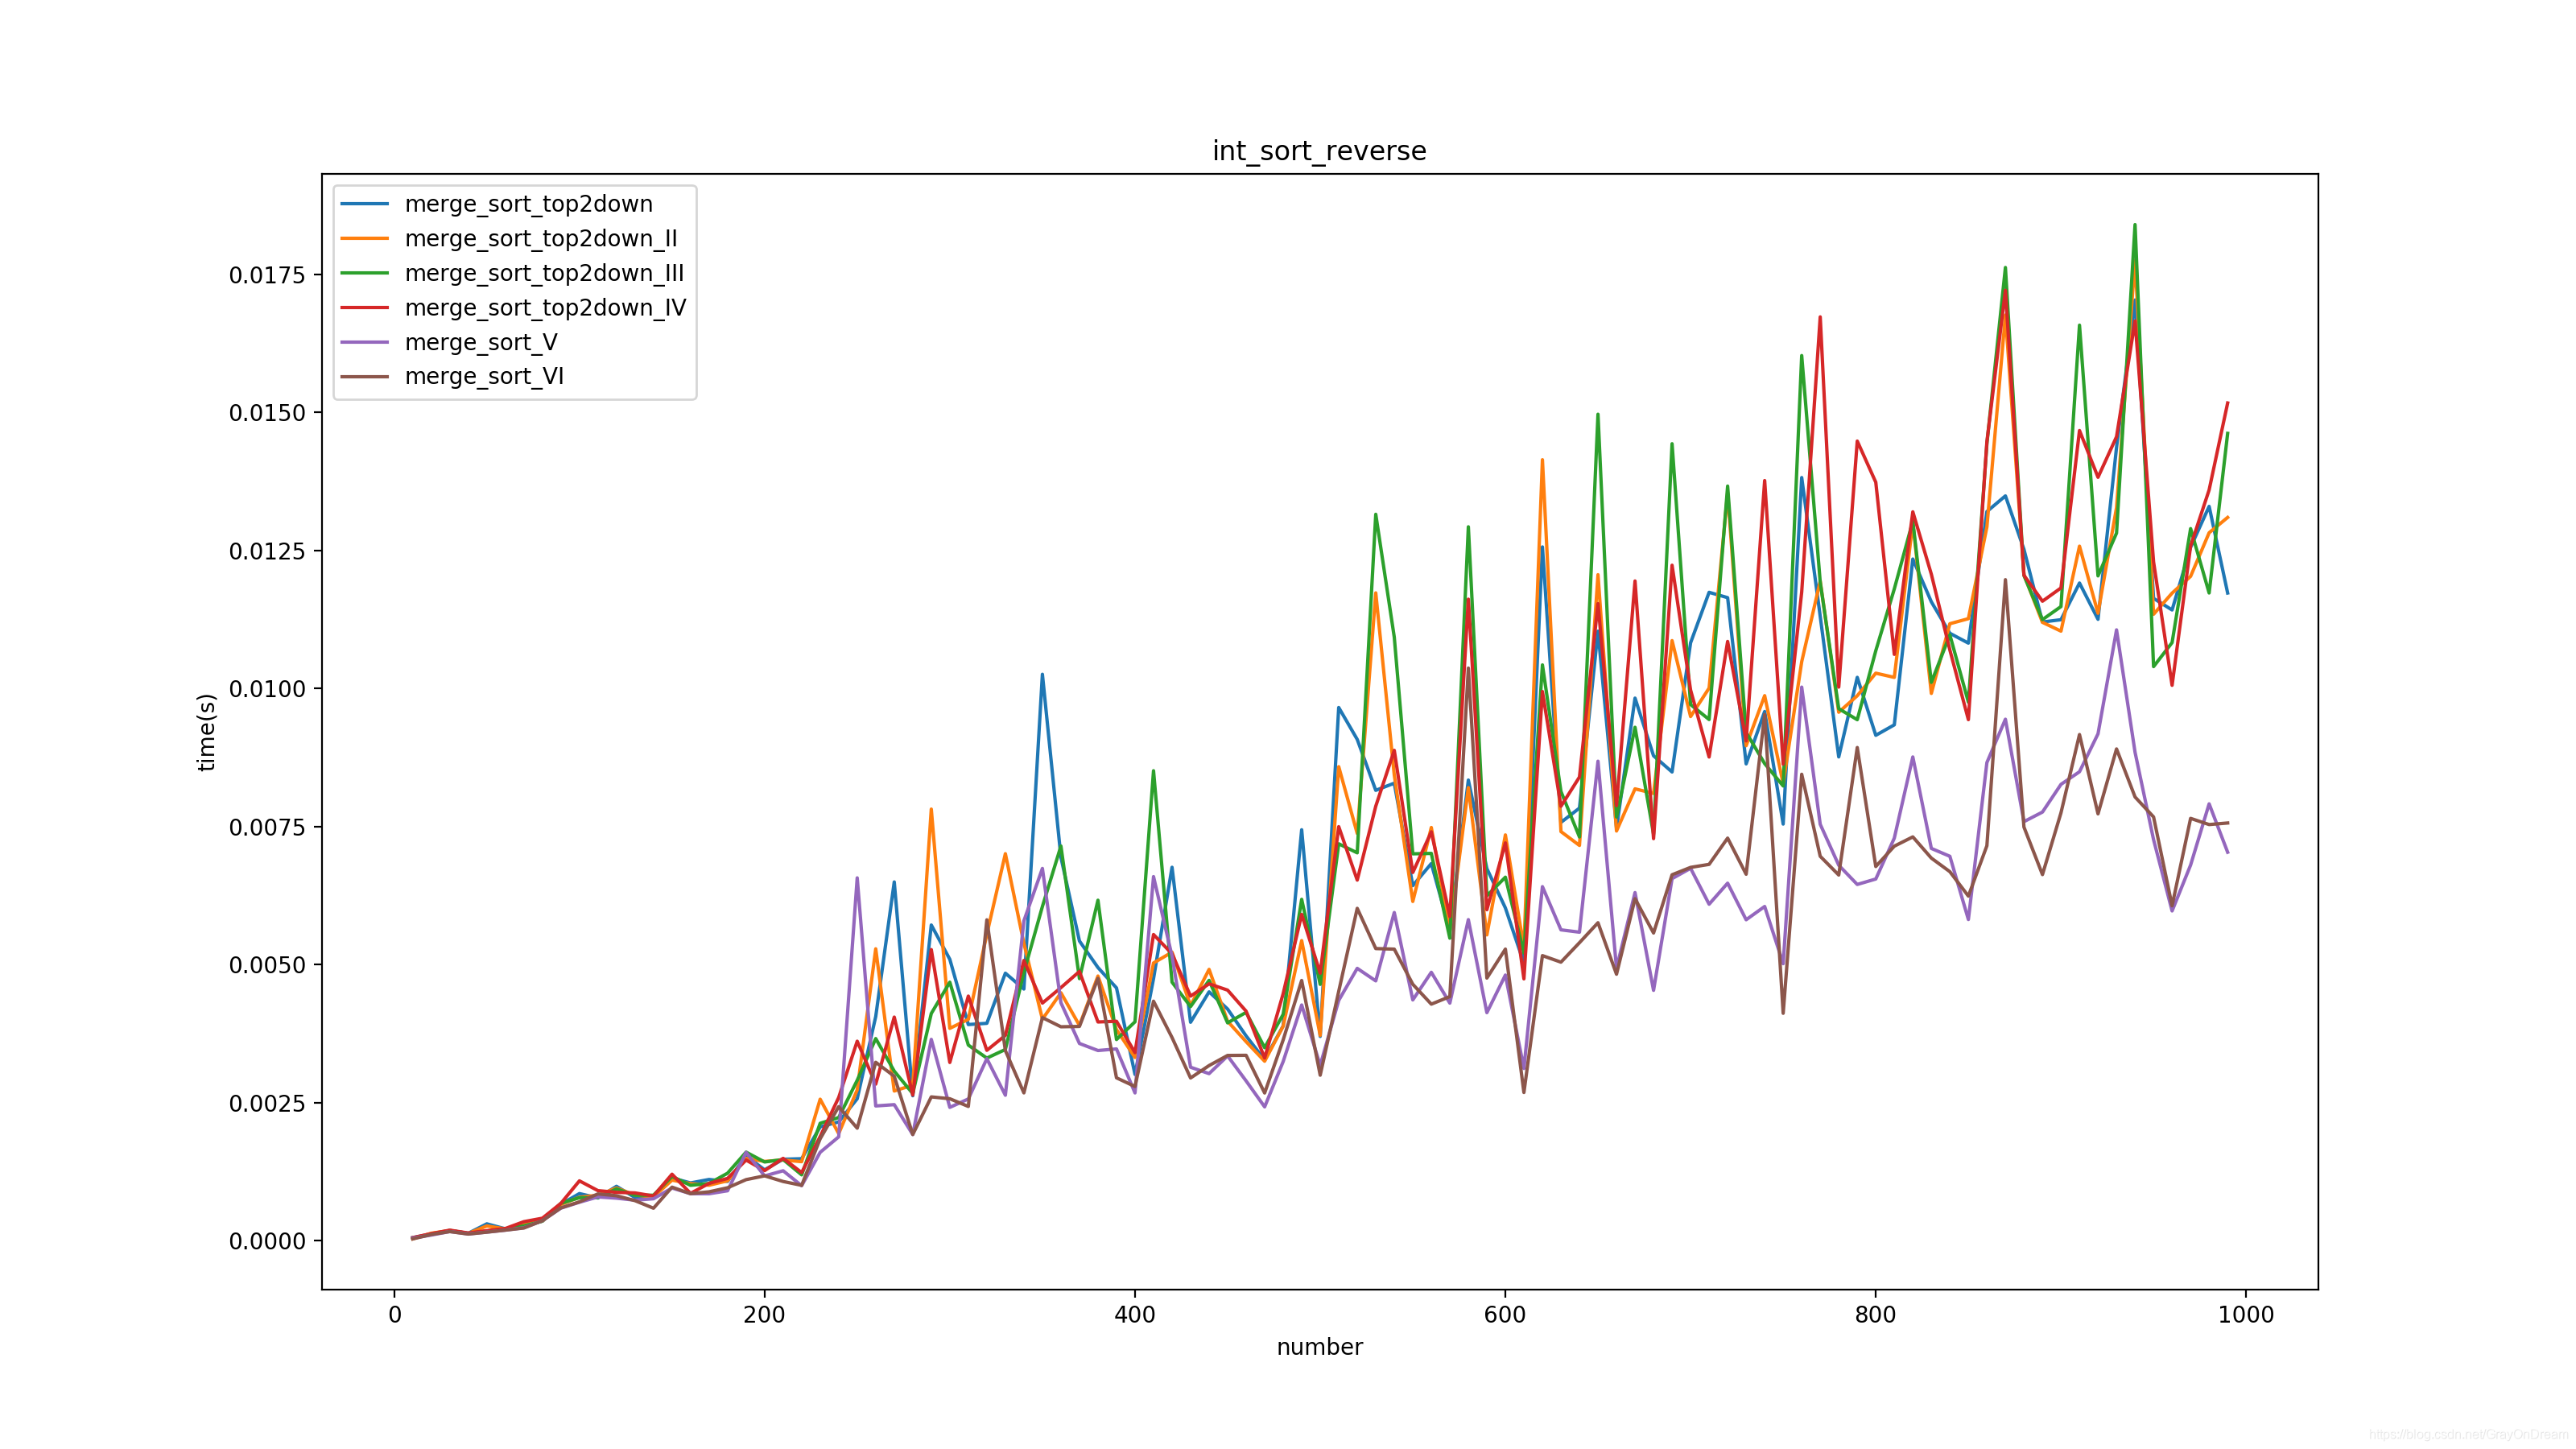
Task: Click x-axis tick label 1000
Action: (2246, 1315)
